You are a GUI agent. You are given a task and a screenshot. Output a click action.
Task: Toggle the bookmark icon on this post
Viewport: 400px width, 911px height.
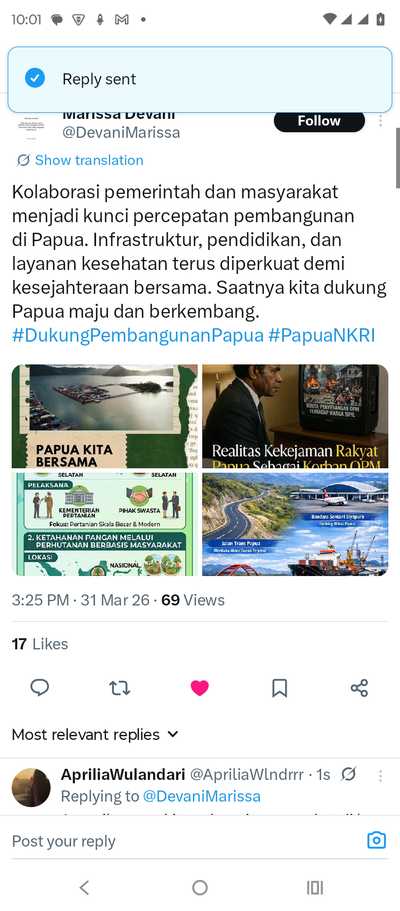coord(280,688)
